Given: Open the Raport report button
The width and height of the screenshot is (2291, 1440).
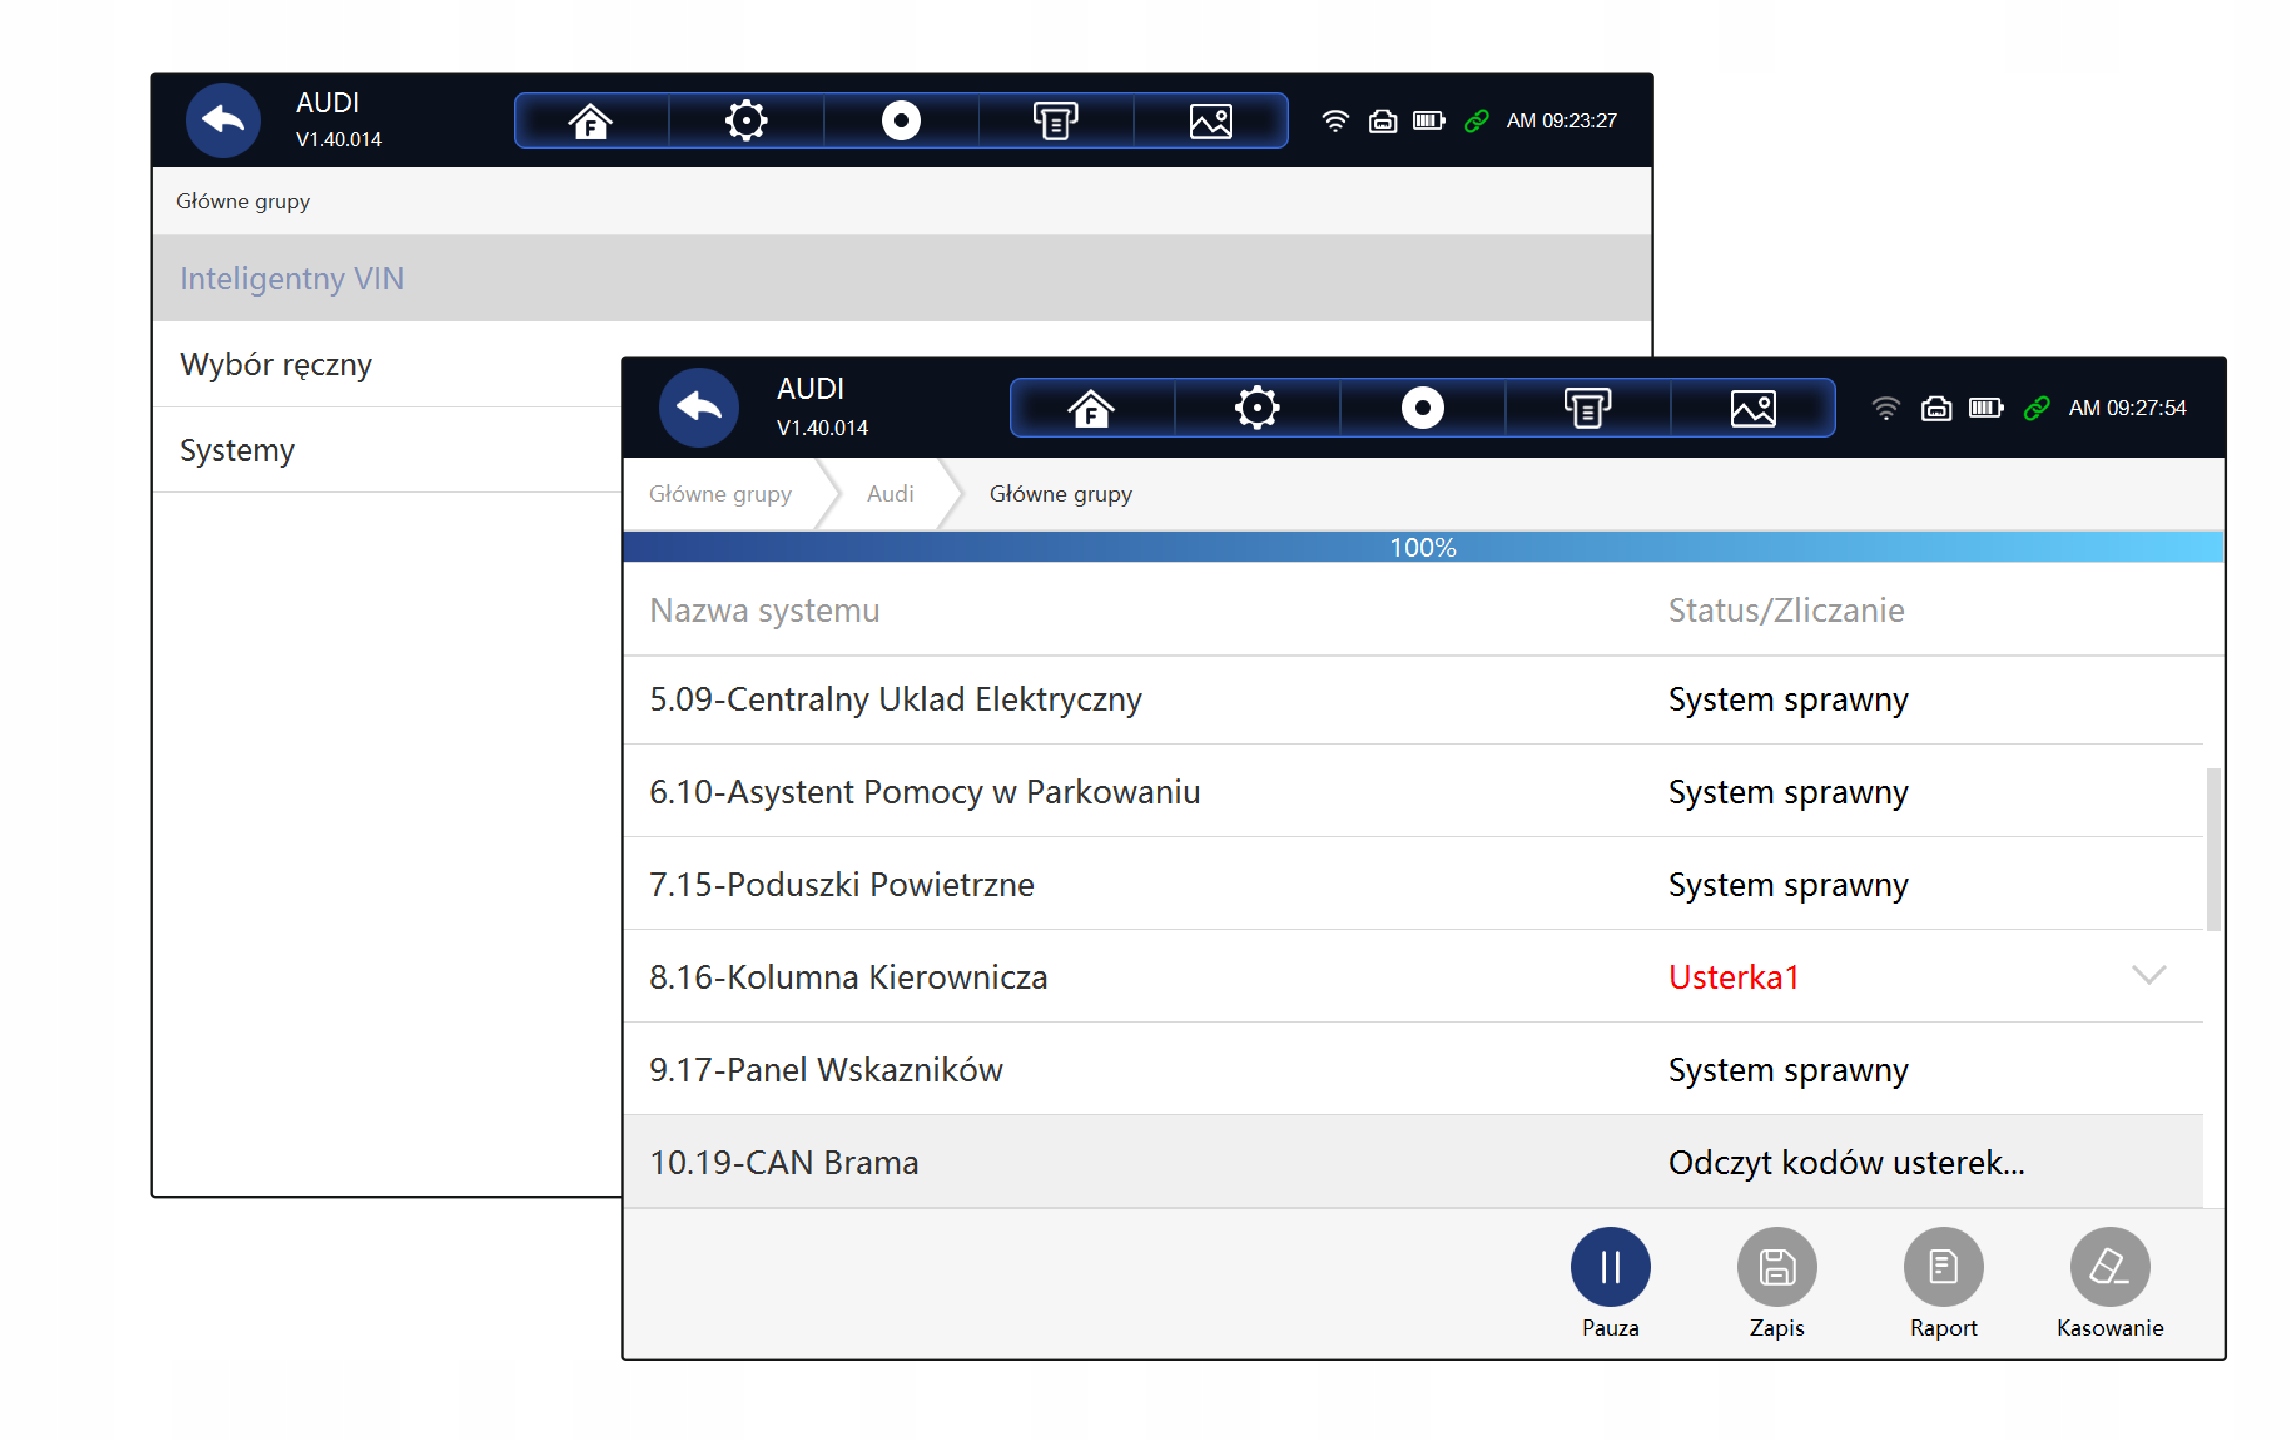Looking at the screenshot, I should click(x=1943, y=1267).
